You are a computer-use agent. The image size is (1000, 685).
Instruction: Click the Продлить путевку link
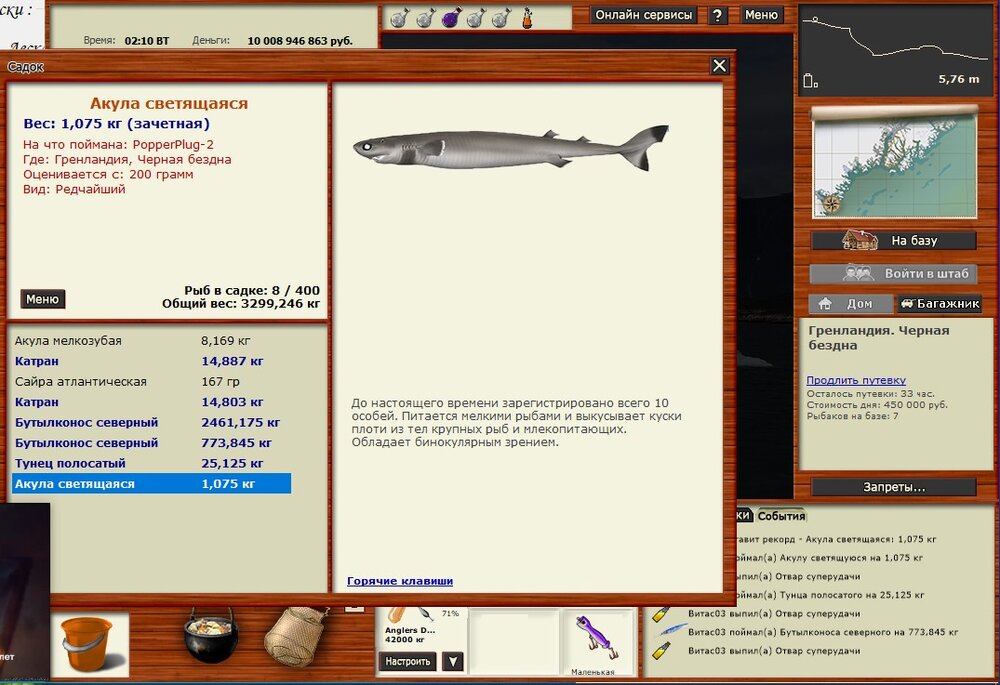coord(856,380)
